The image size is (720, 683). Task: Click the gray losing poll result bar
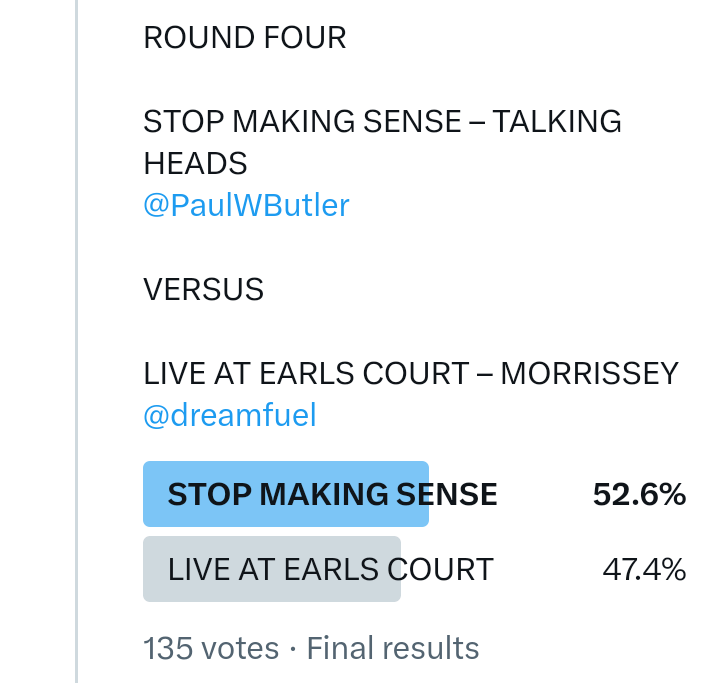pos(271,569)
